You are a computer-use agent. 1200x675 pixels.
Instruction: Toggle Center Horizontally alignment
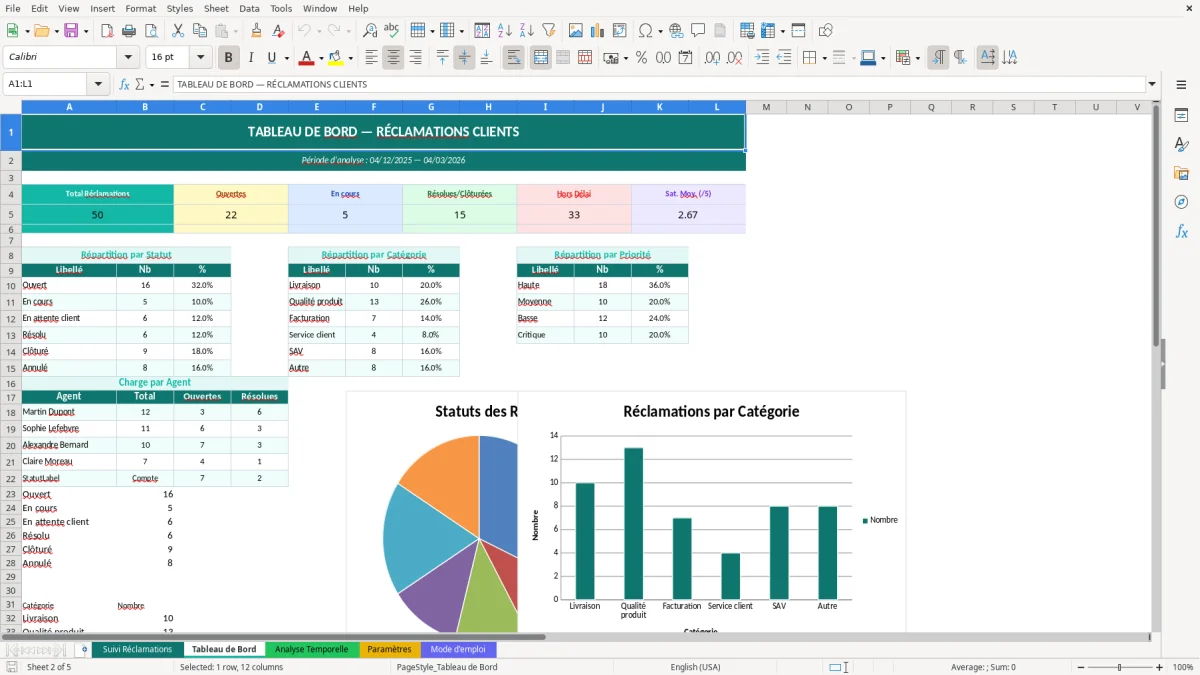393,58
